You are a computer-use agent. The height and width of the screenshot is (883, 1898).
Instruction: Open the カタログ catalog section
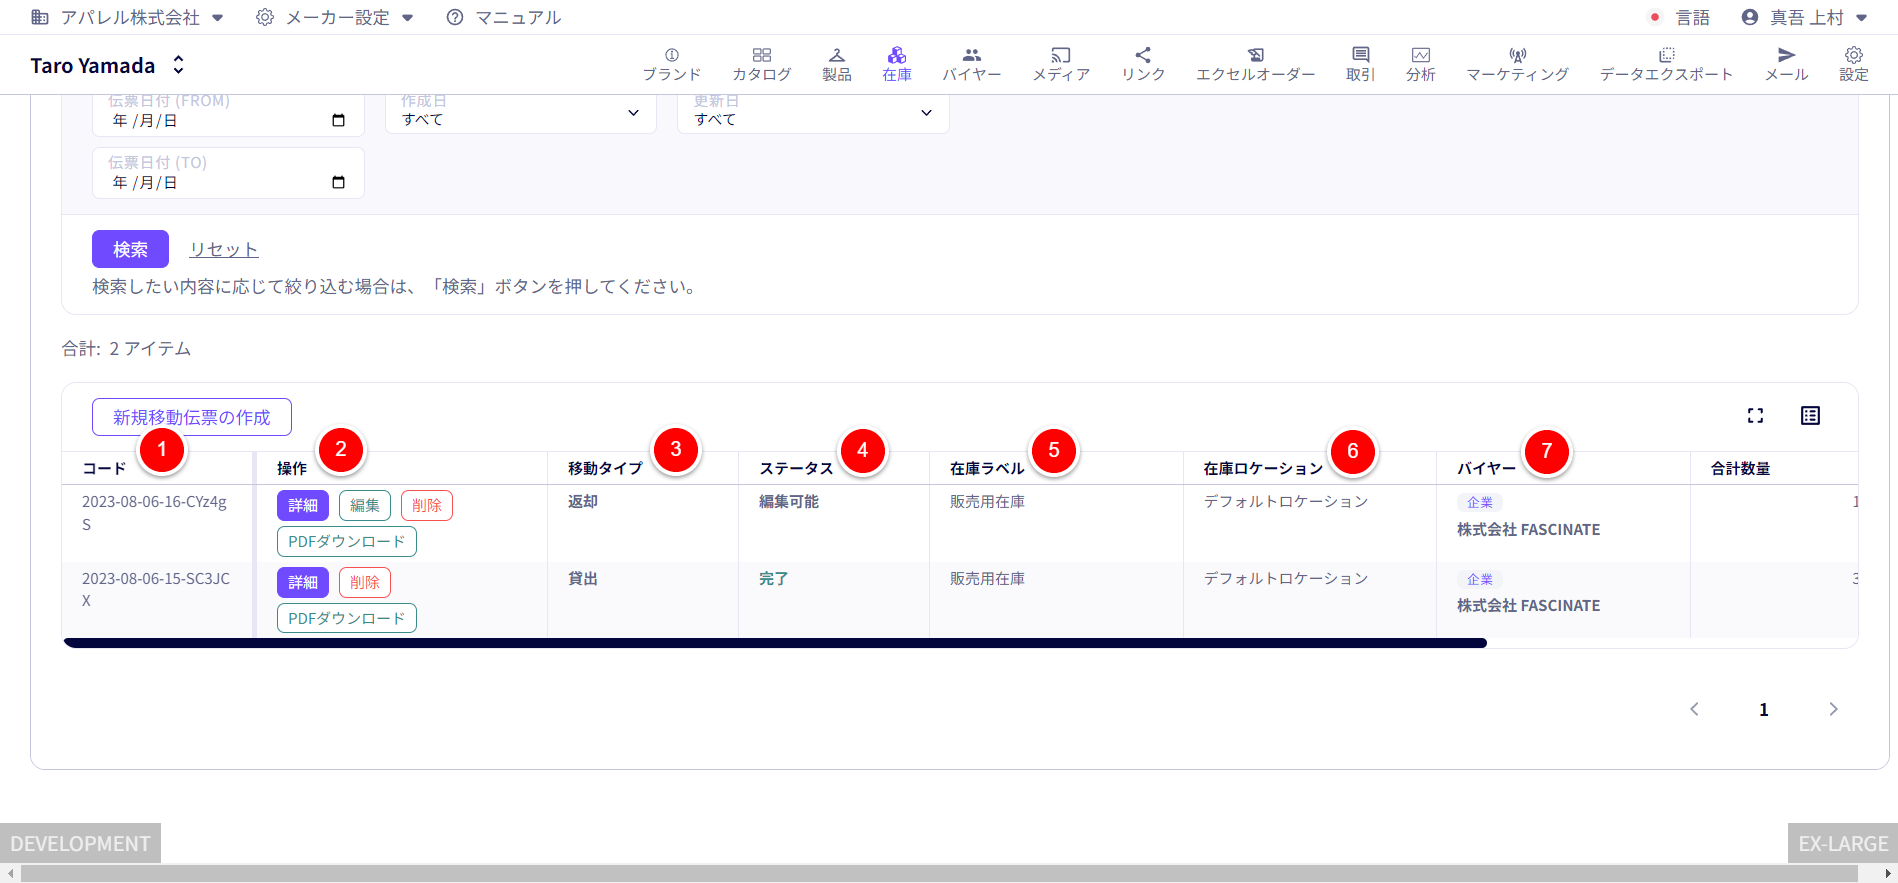761,64
